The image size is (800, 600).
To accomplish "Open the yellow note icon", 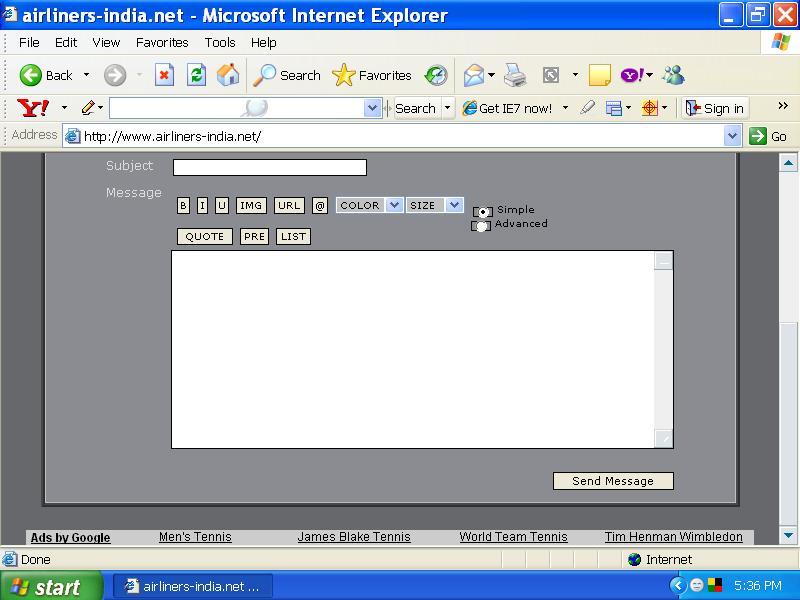I will 599,76.
